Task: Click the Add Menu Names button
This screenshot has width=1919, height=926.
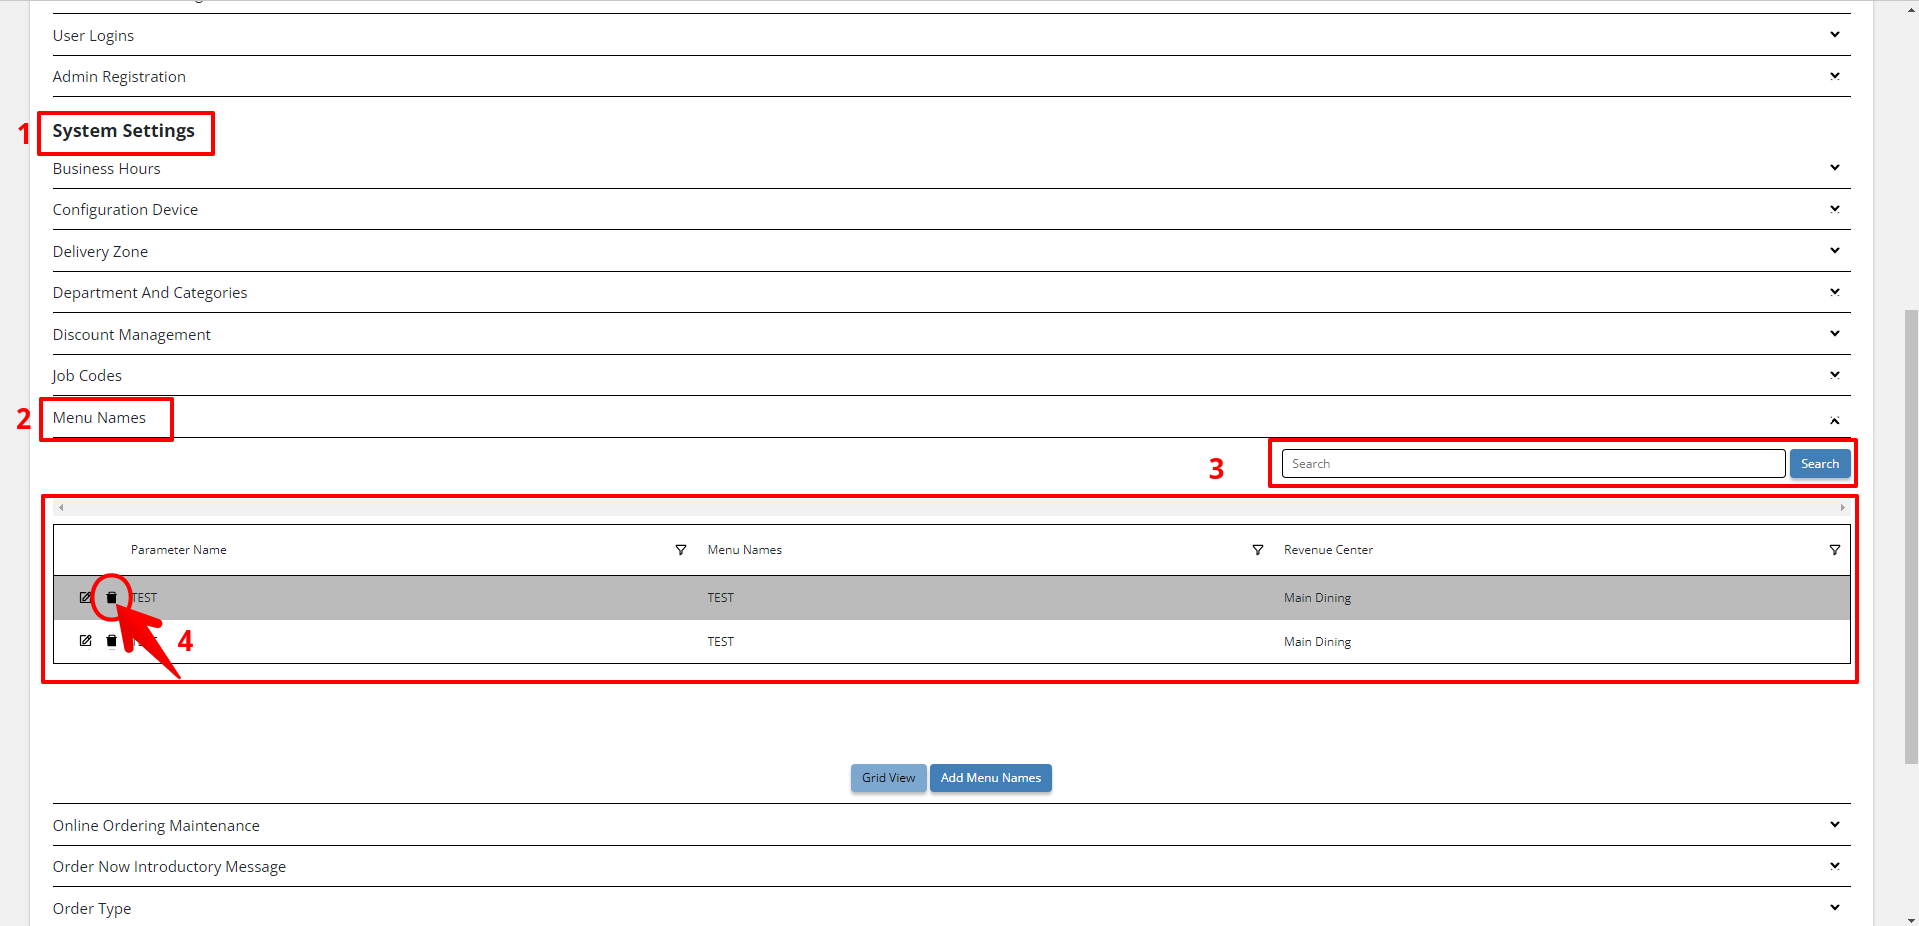Action: pos(990,778)
